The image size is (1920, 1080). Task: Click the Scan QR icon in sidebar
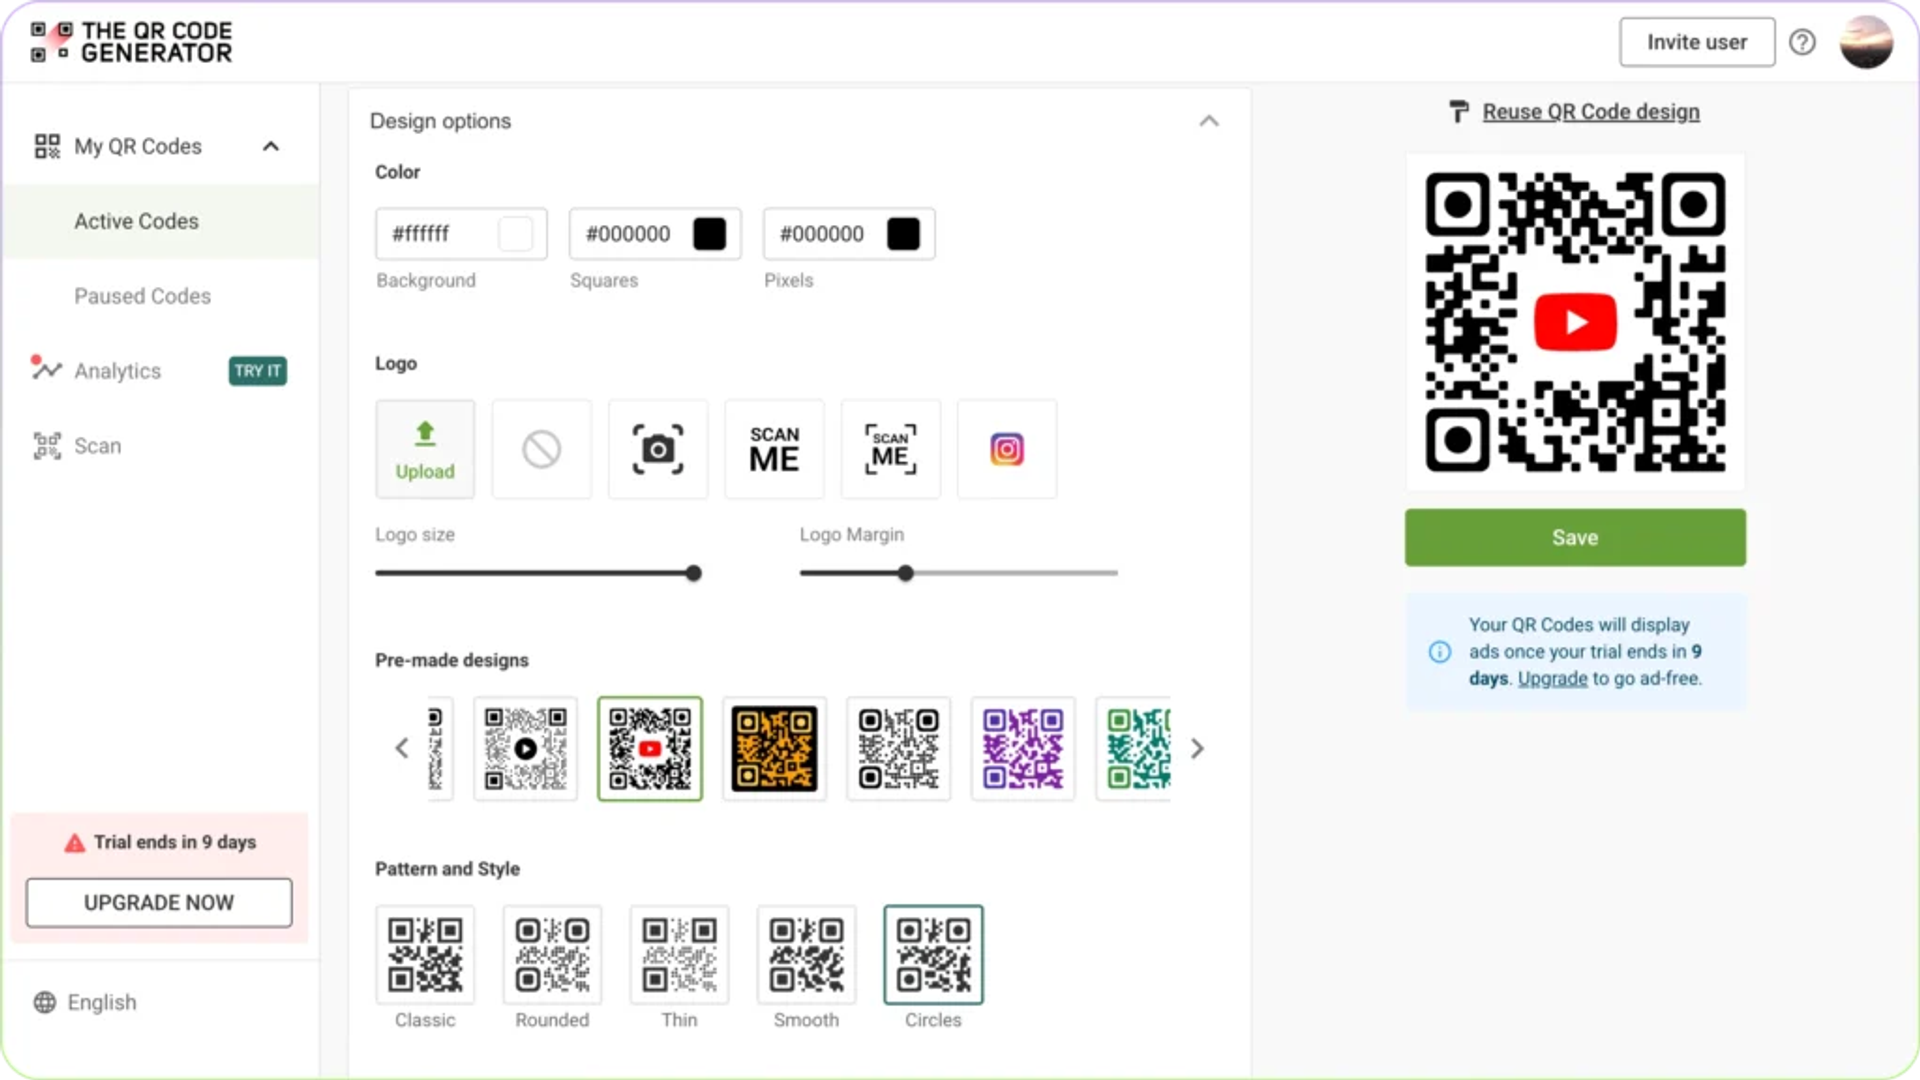(x=46, y=446)
